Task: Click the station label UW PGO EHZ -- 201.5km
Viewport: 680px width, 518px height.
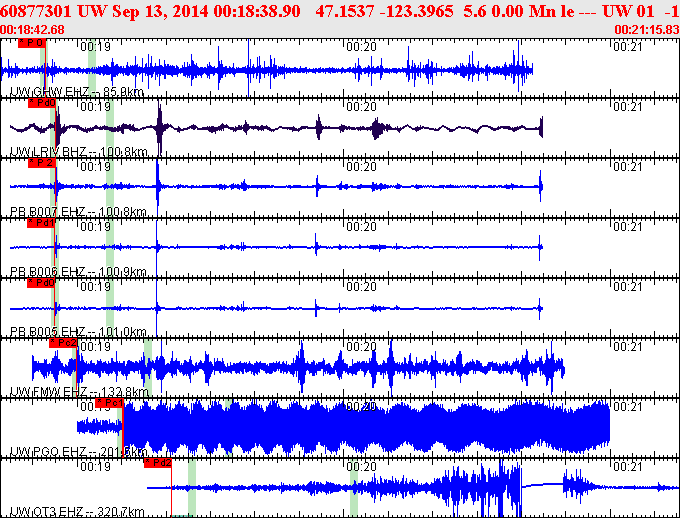Action: pyautogui.click(x=78, y=452)
